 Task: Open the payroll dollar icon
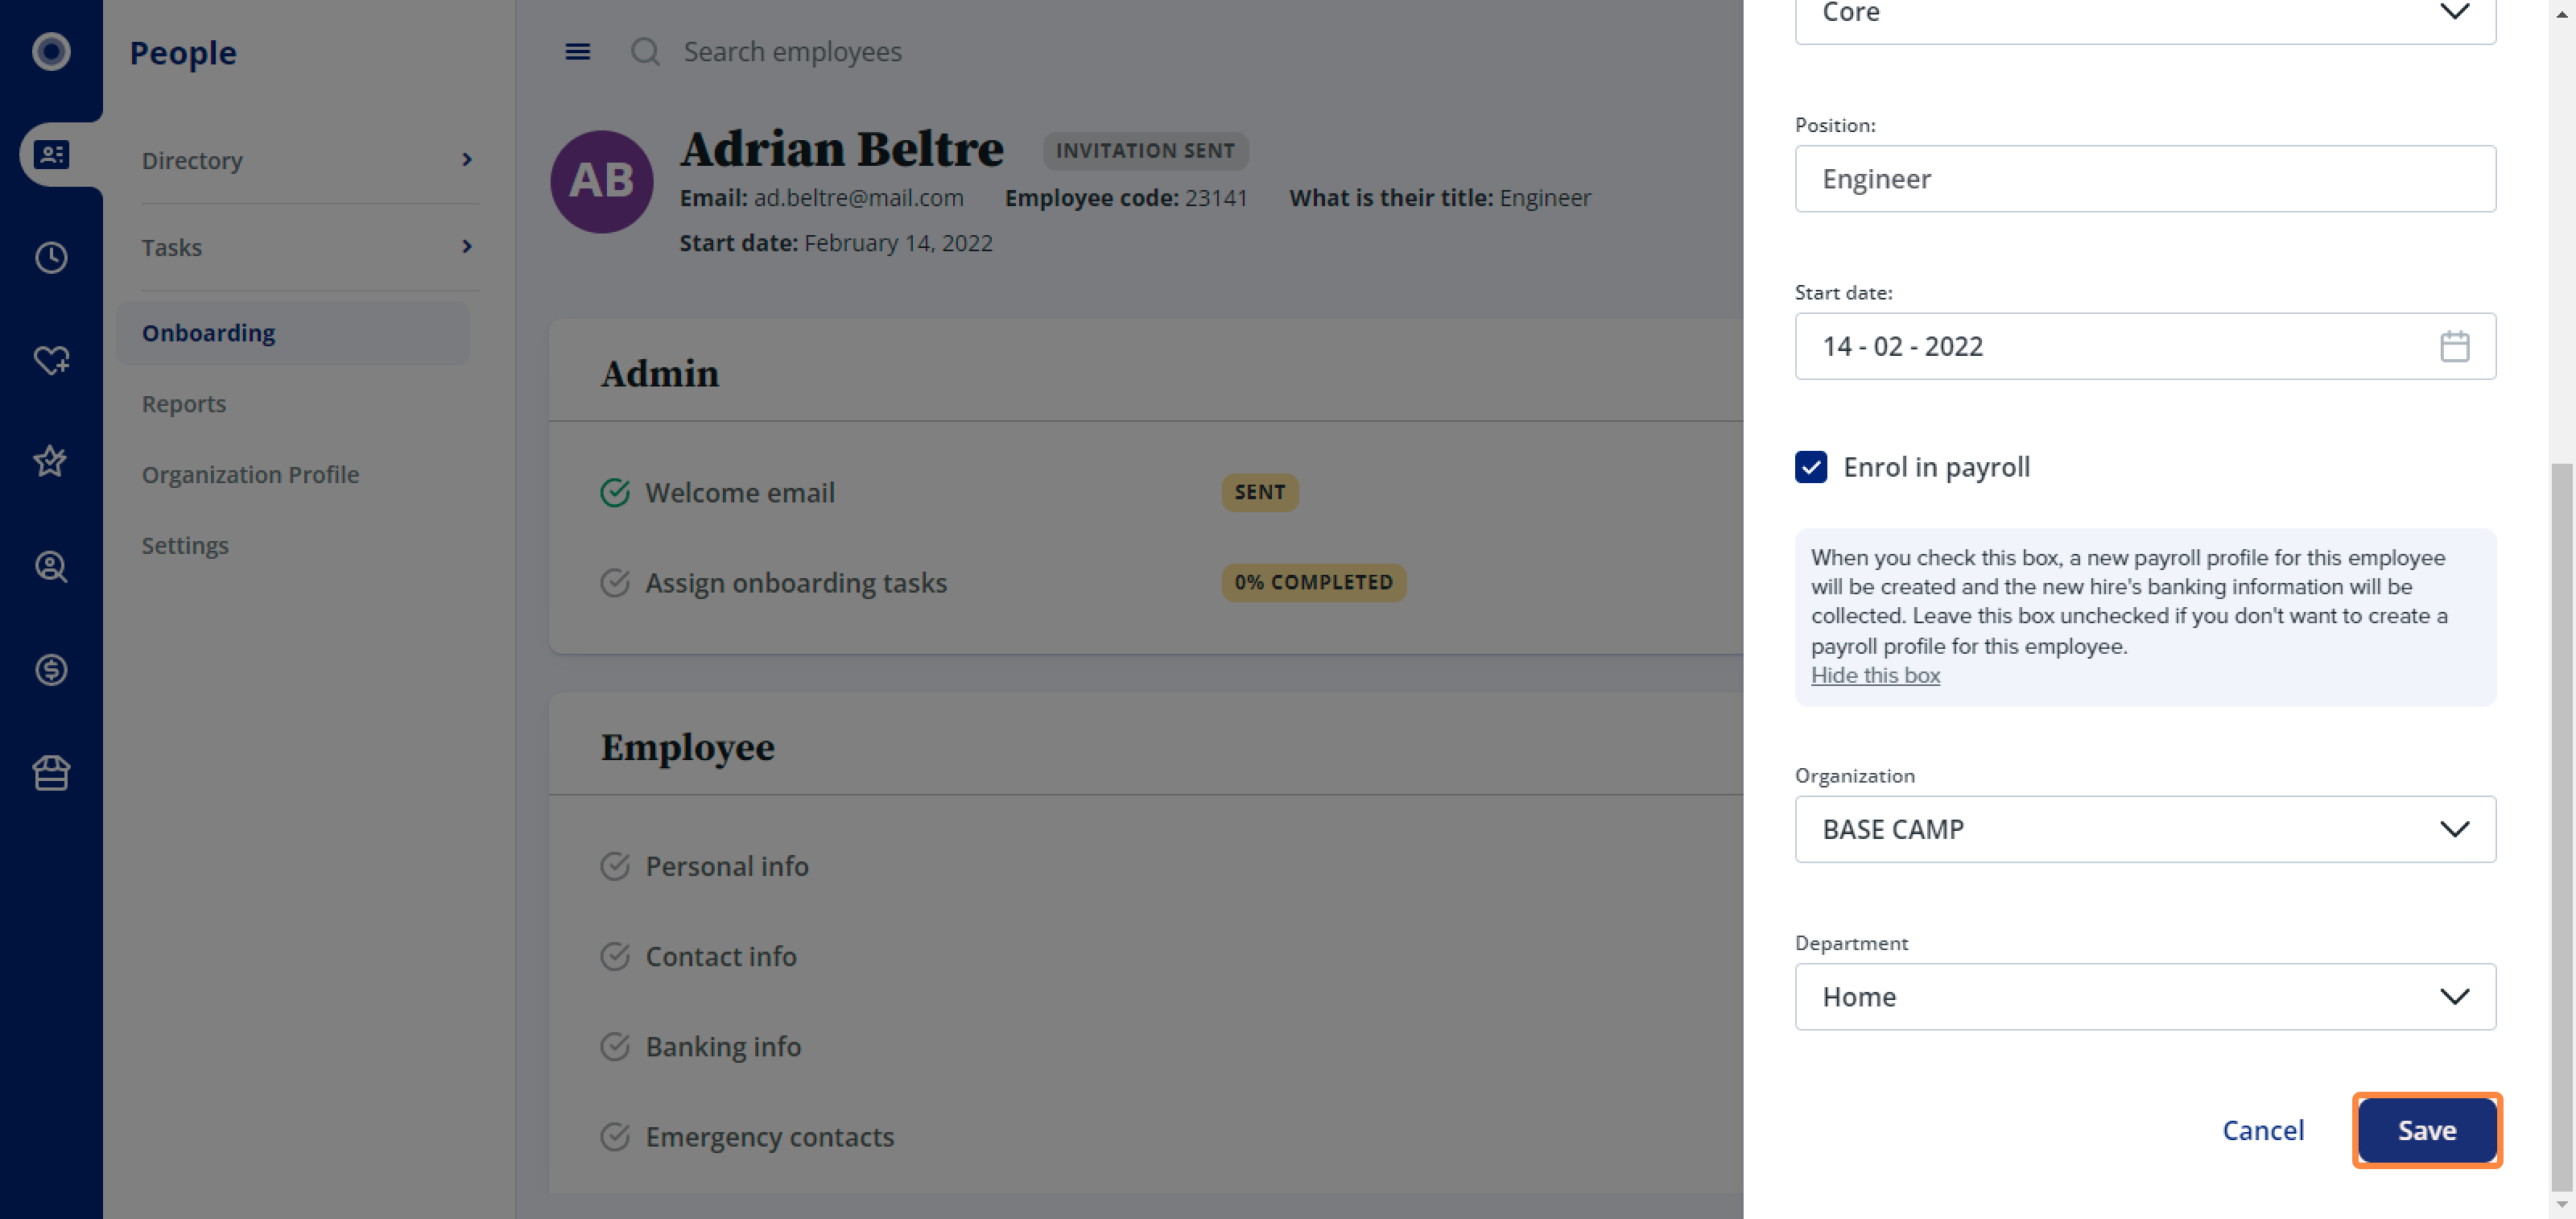click(51, 669)
